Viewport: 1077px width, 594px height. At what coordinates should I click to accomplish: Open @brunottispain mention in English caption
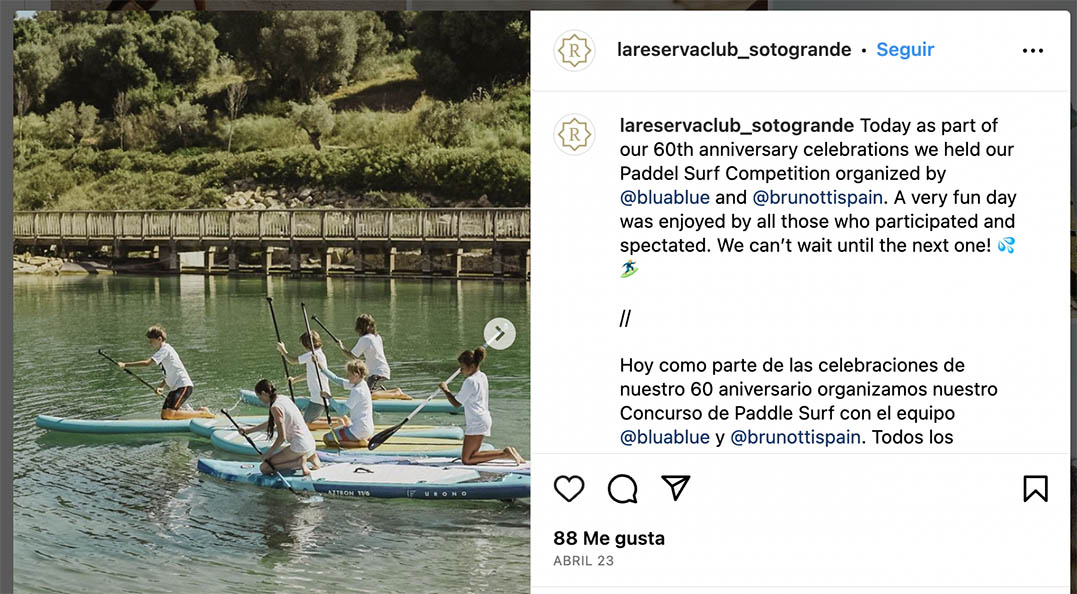[x=817, y=198]
